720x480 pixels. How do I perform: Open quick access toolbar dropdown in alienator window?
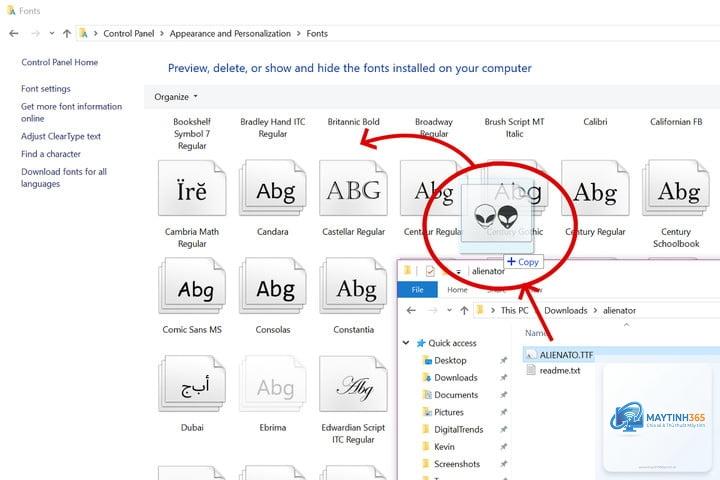(458, 272)
